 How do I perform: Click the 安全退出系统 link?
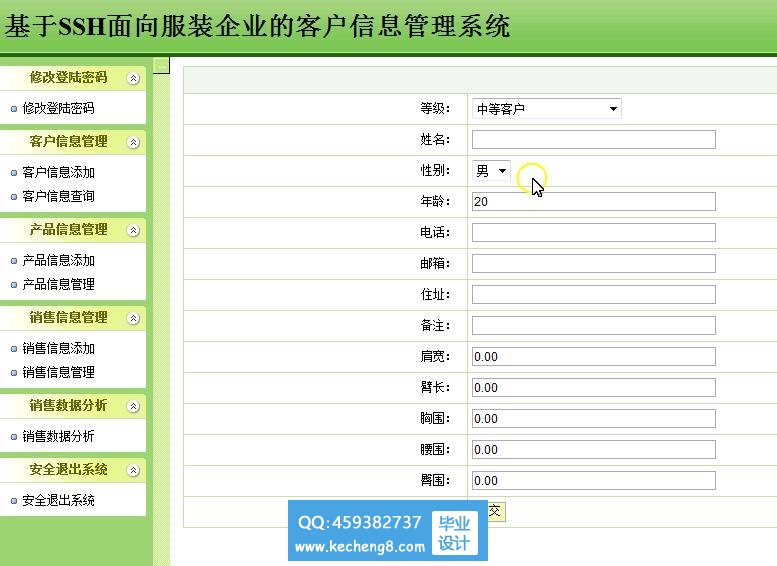58,500
